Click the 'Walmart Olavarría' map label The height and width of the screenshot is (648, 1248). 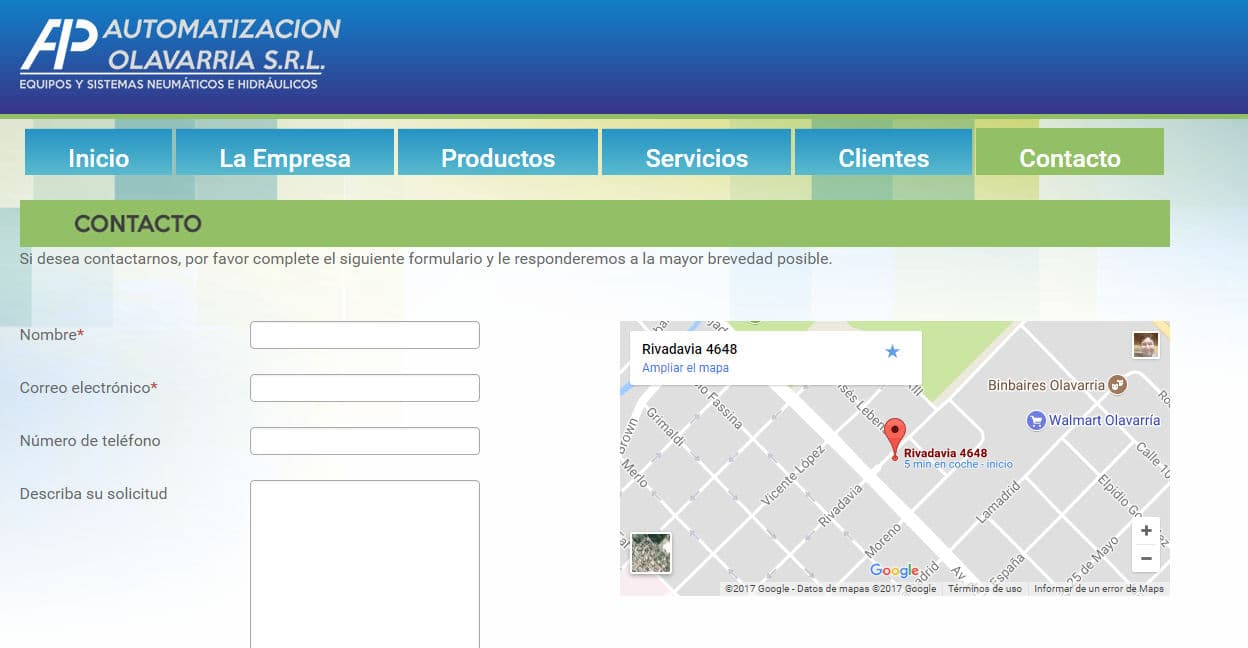pos(1104,421)
